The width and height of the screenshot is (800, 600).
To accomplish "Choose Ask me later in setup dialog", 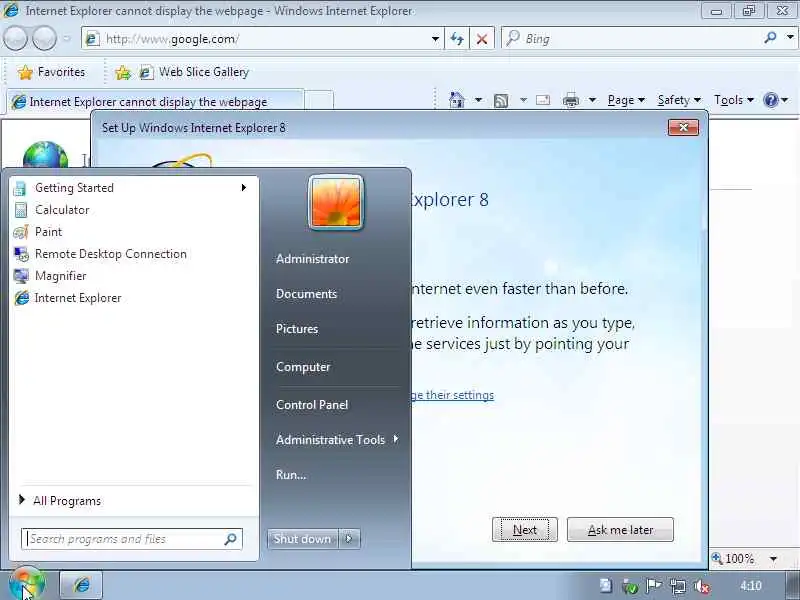I will (620, 530).
